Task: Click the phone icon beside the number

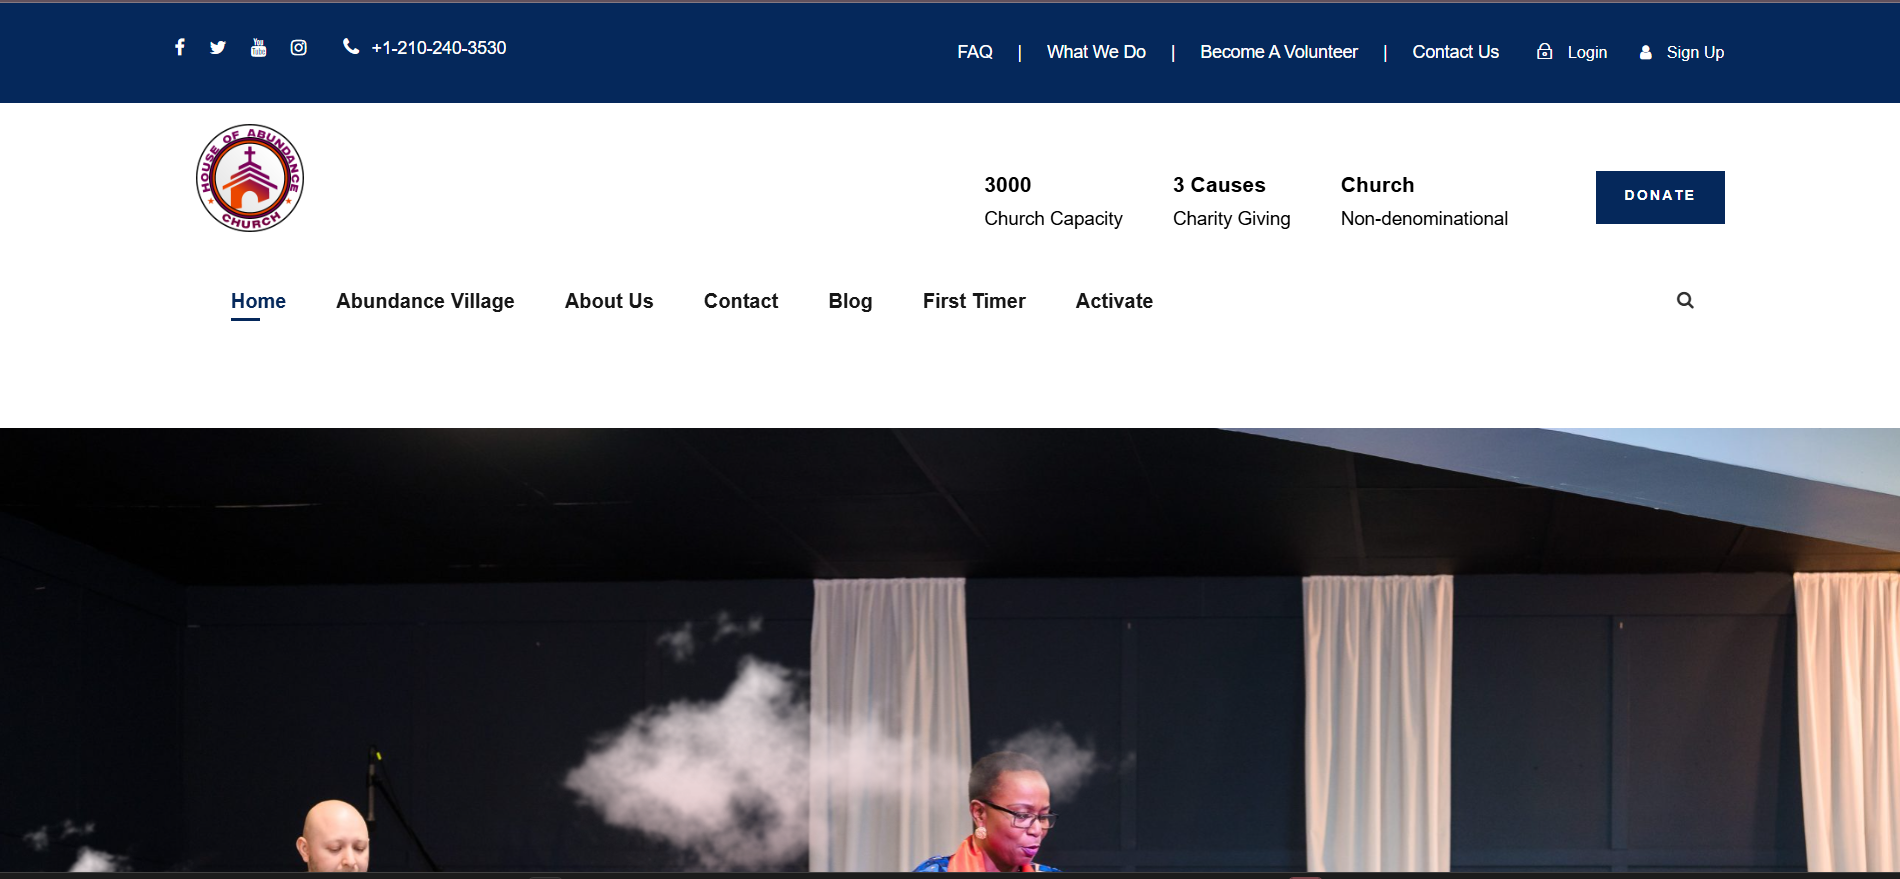Action: point(350,46)
